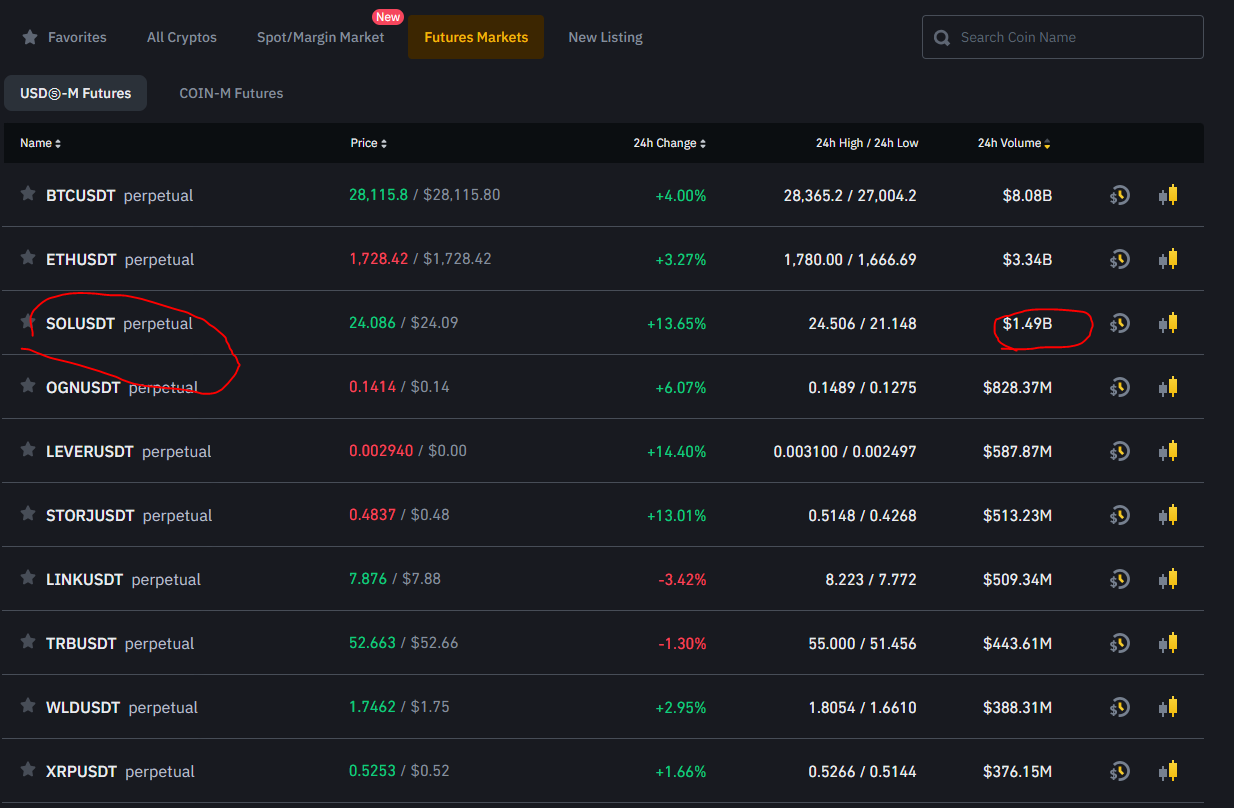
Task: Open the BTCUSDT perpetual contract
Action: pyautogui.click(x=120, y=195)
